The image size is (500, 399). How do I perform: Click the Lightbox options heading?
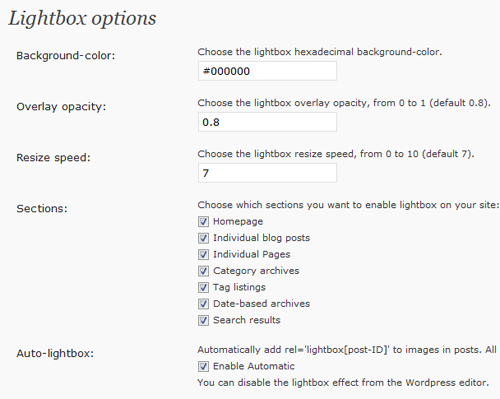pyautogui.click(x=82, y=18)
